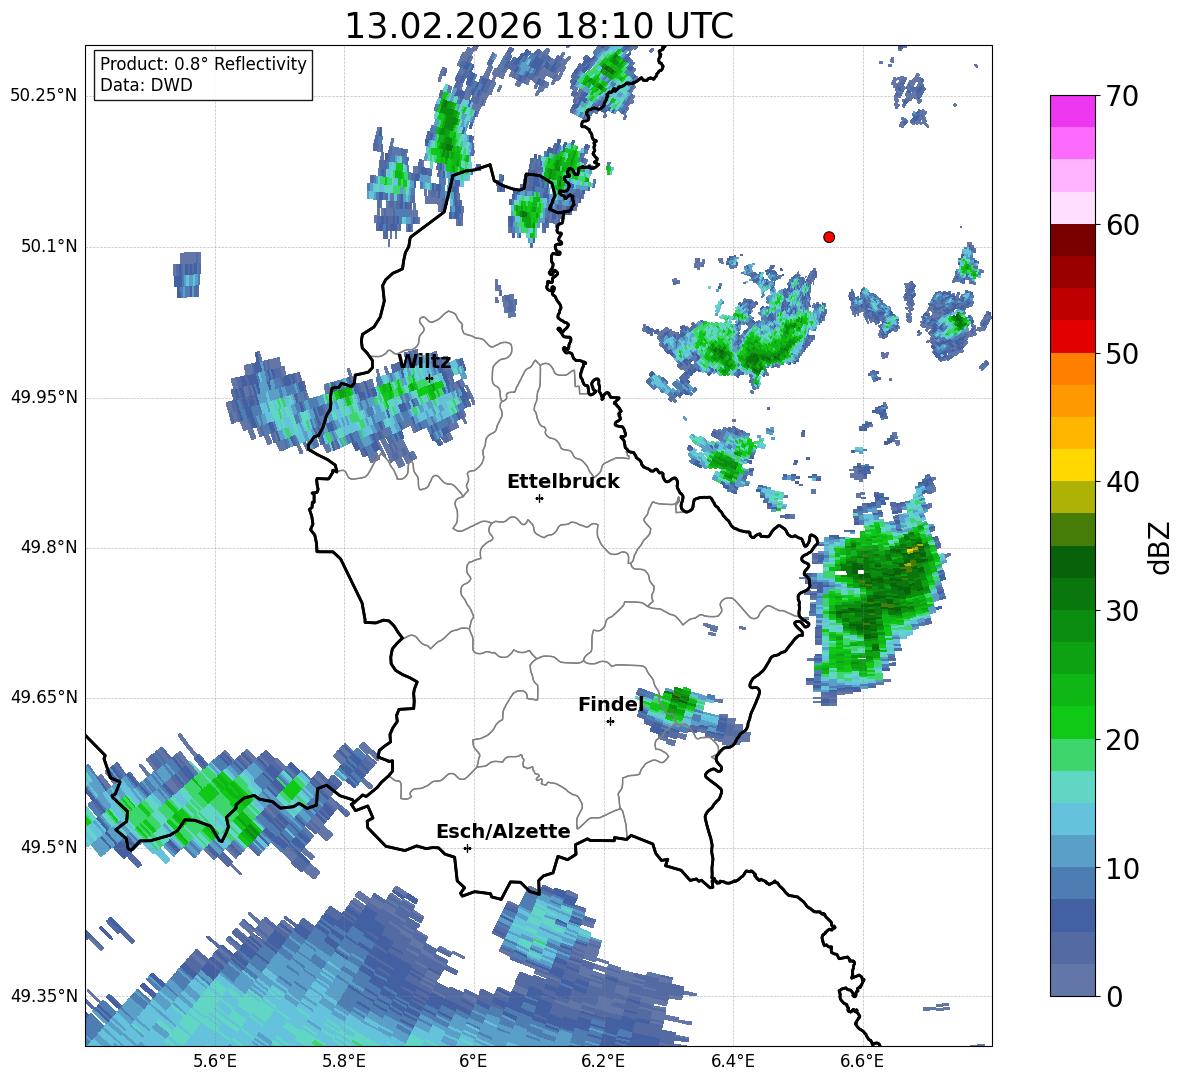Click the 6.6°E longitude label

[x=862, y=1061]
